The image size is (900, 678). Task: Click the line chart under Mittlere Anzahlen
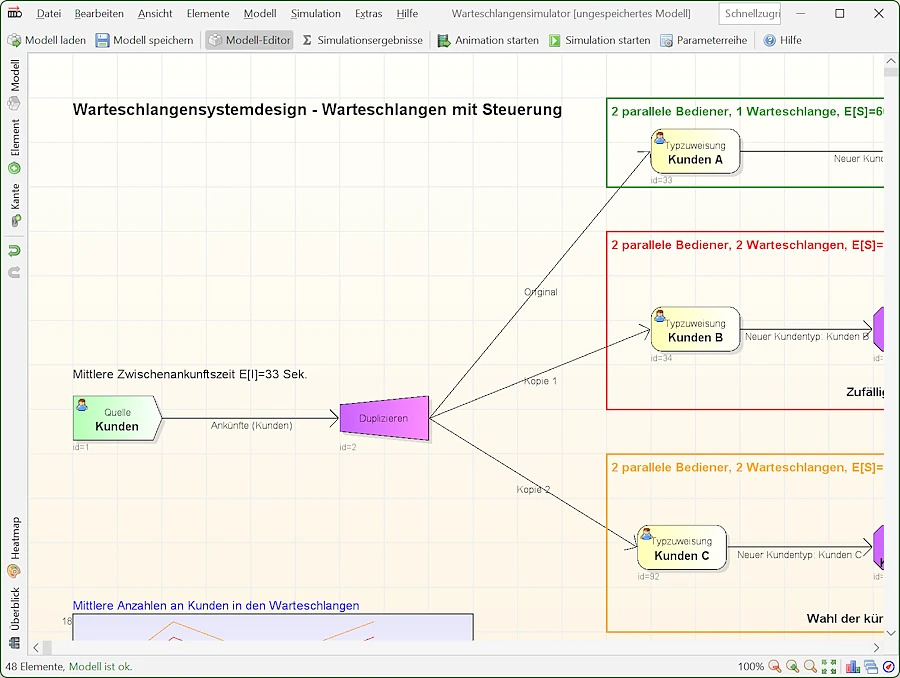tap(273, 627)
